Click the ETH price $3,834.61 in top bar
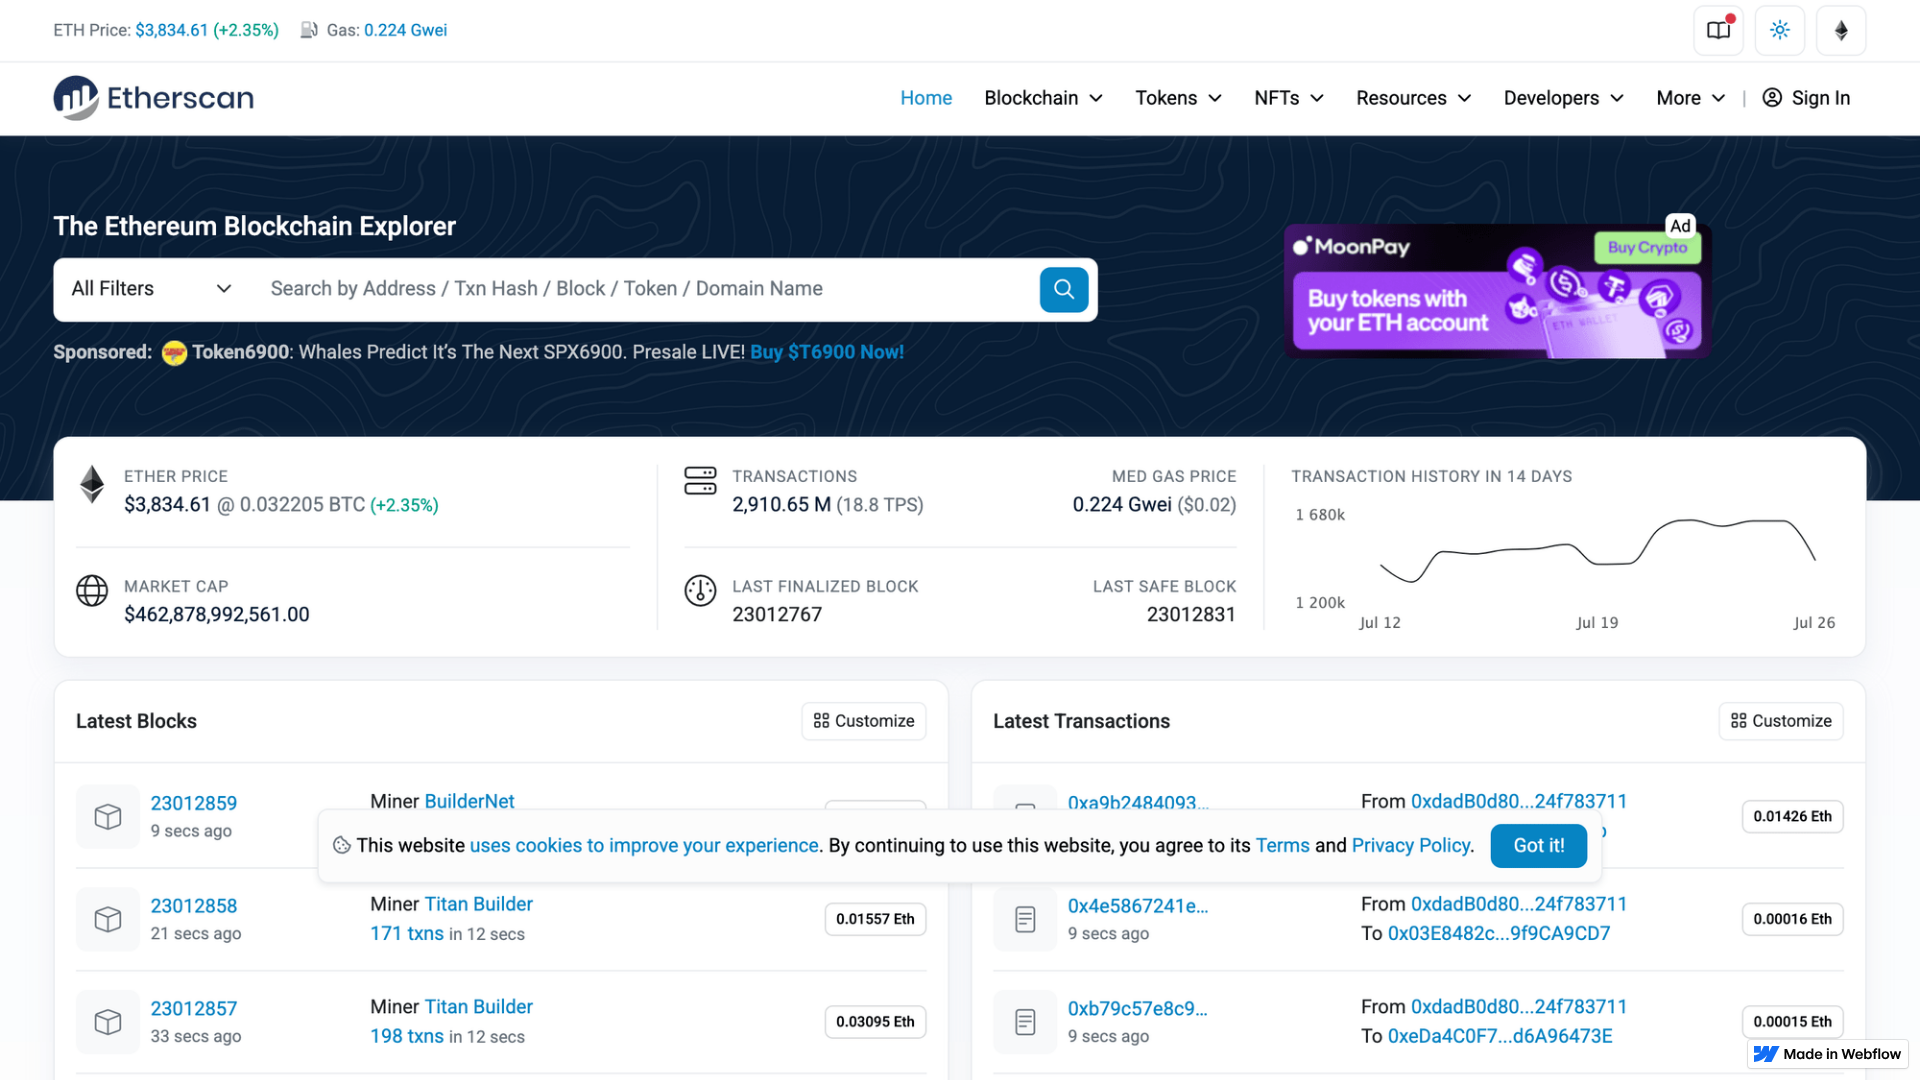 (x=171, y=30)
